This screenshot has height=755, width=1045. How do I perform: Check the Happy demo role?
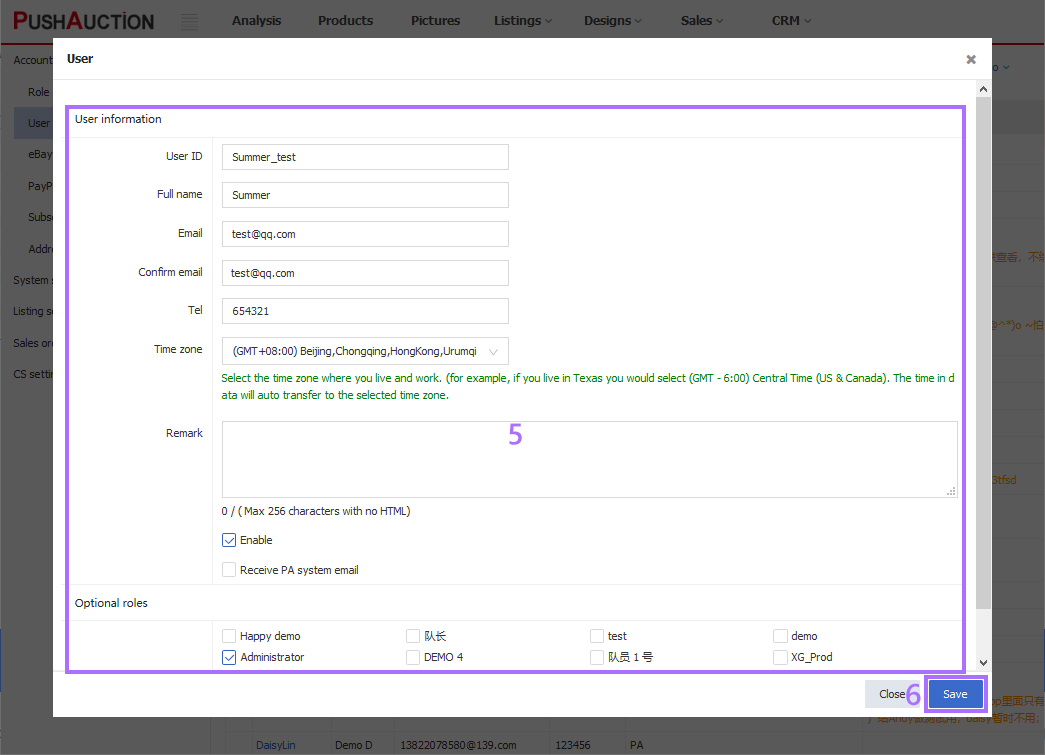tap(229, 635)
